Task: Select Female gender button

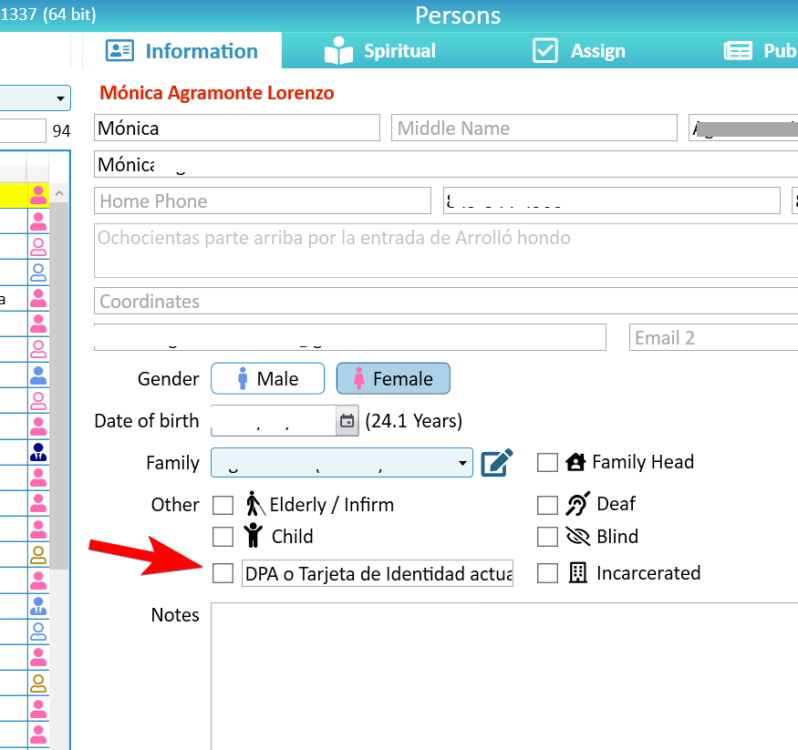Action: (393, 379)
